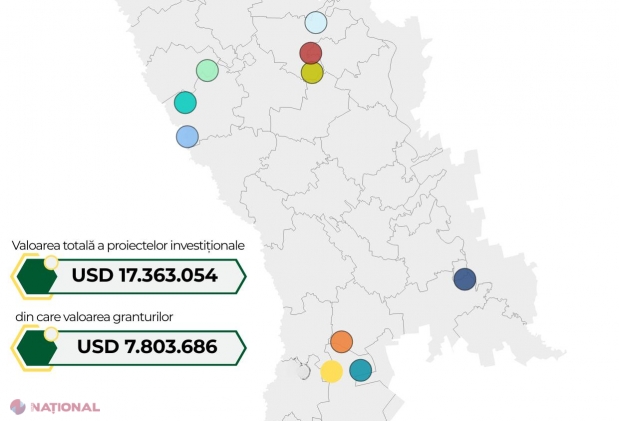619x421 pixels.
Task: Click the bright yellow map marker
Action: pyautogui.click(x=331, y=372)
